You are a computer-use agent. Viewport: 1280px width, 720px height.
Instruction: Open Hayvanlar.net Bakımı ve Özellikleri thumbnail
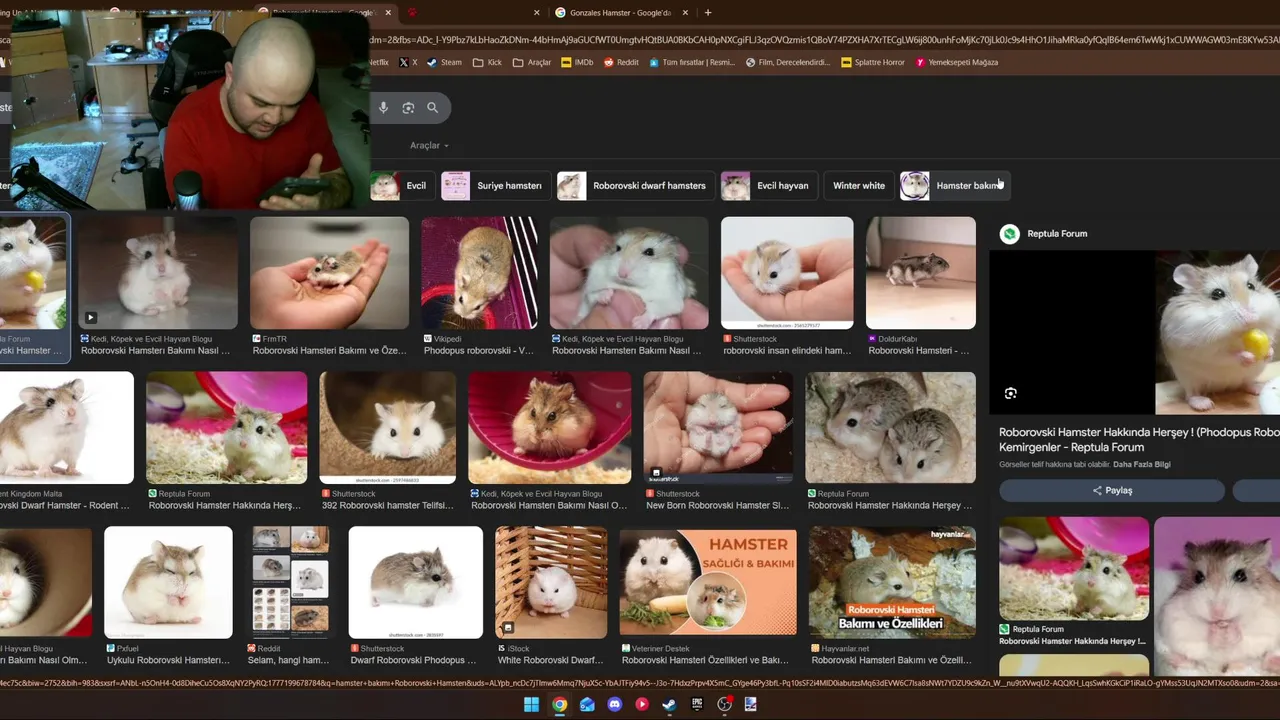(892, 583)
